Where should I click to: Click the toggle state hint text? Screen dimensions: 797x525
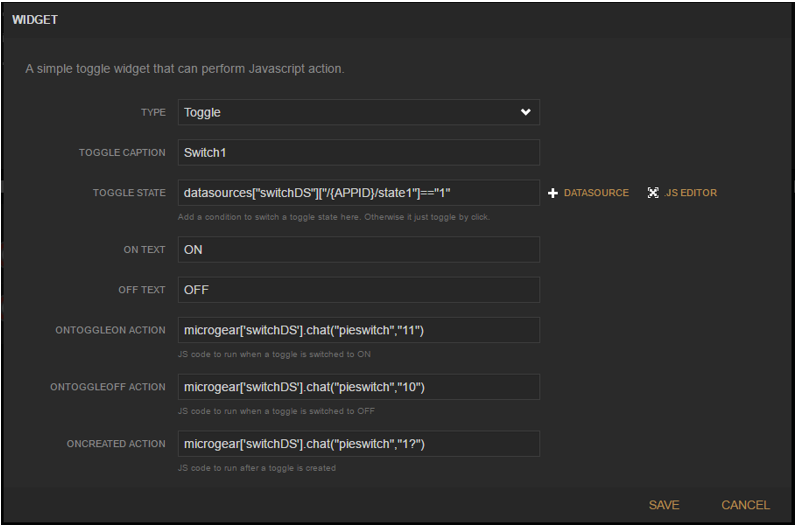pyautogui.click(x=333, y=217)
